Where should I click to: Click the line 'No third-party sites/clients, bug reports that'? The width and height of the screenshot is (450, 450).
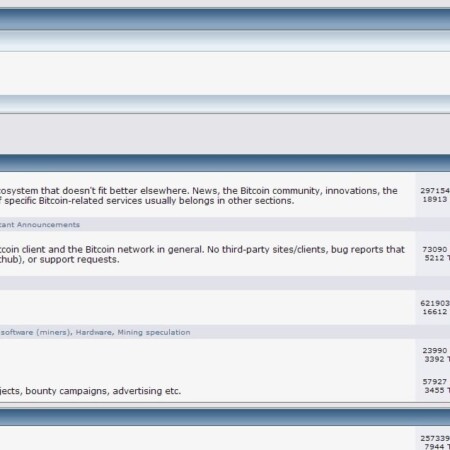coord(306,250)
